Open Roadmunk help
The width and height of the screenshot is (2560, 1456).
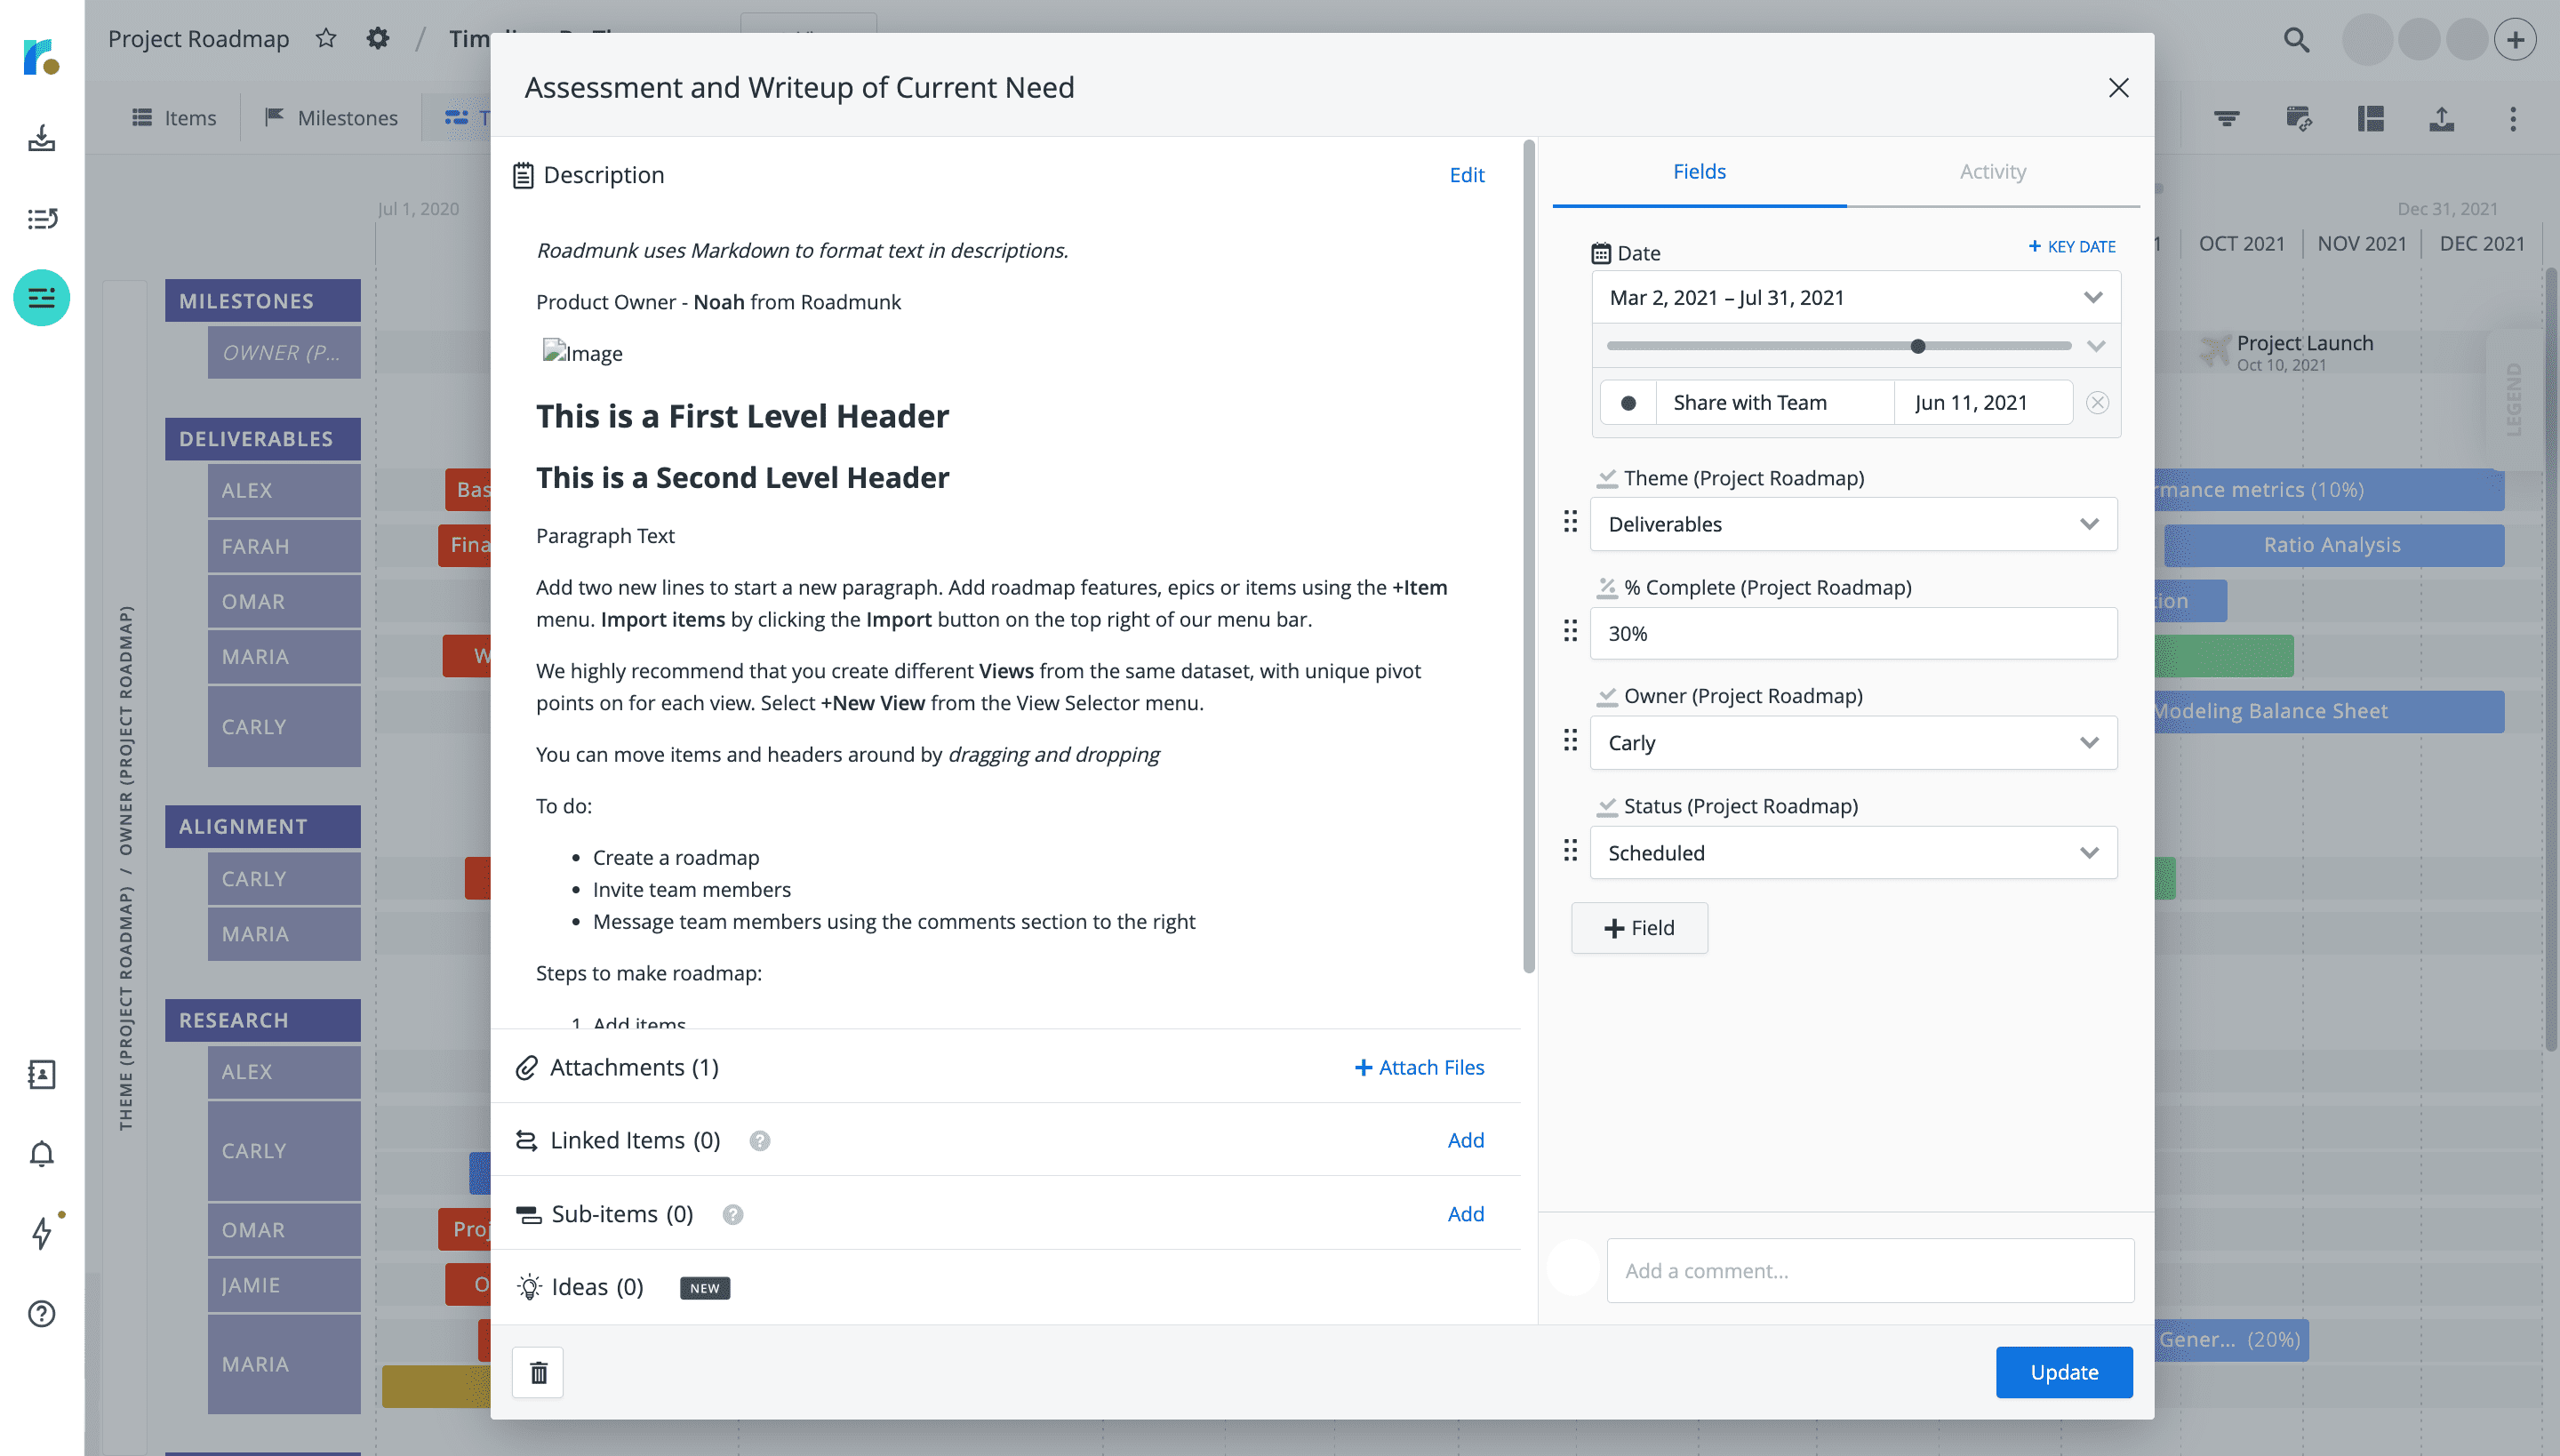41,1313
